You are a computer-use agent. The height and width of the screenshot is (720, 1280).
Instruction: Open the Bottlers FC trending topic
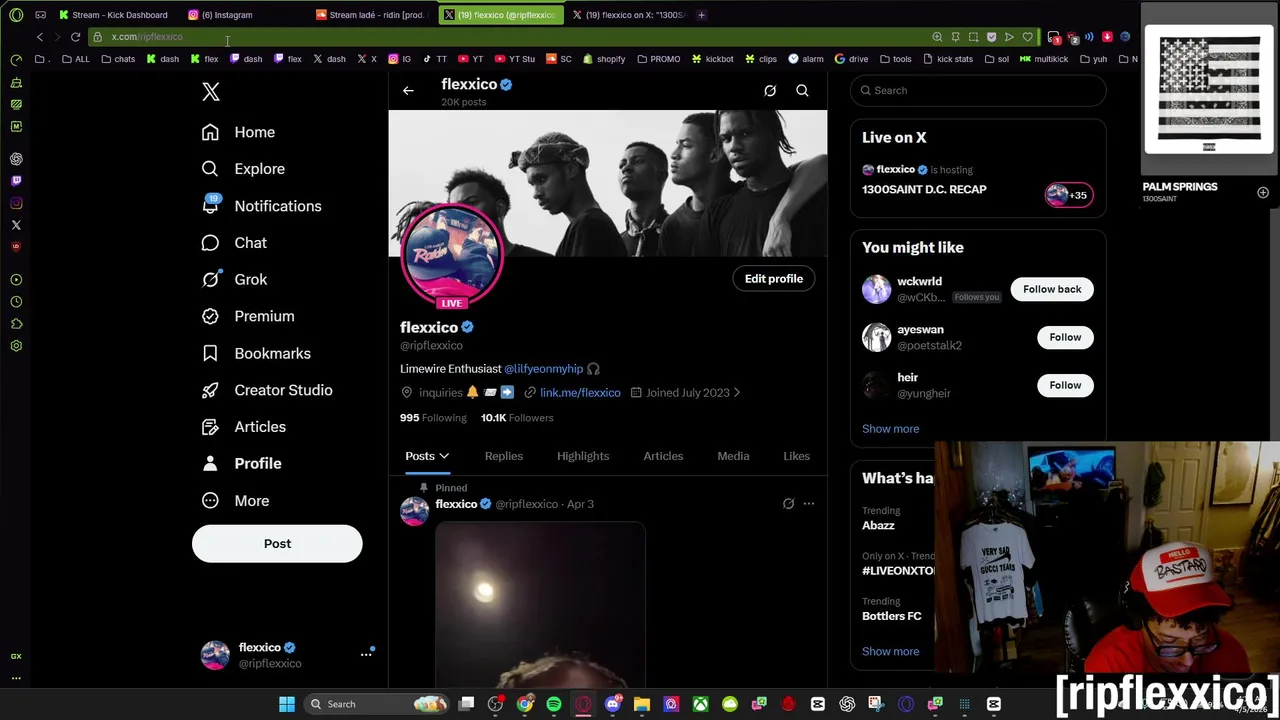892,617
